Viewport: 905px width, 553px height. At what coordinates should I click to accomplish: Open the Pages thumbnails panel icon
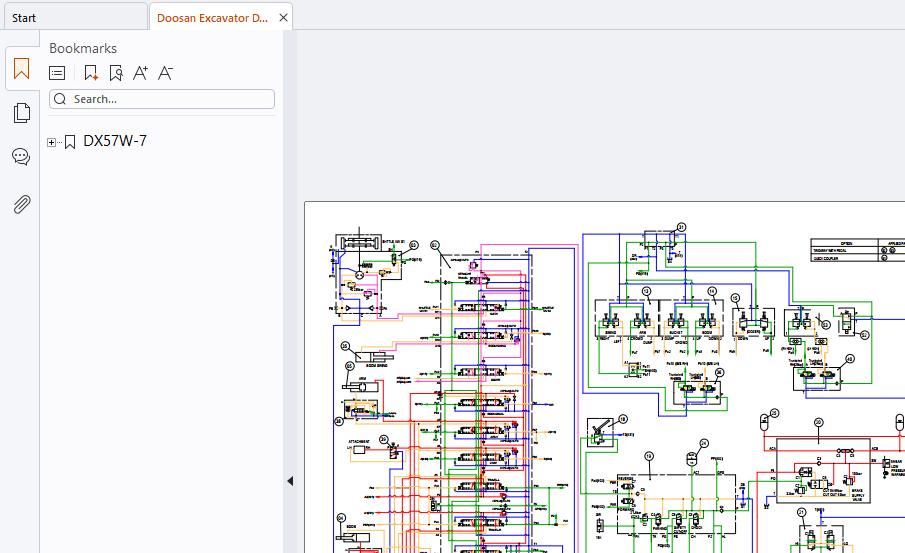21,113
